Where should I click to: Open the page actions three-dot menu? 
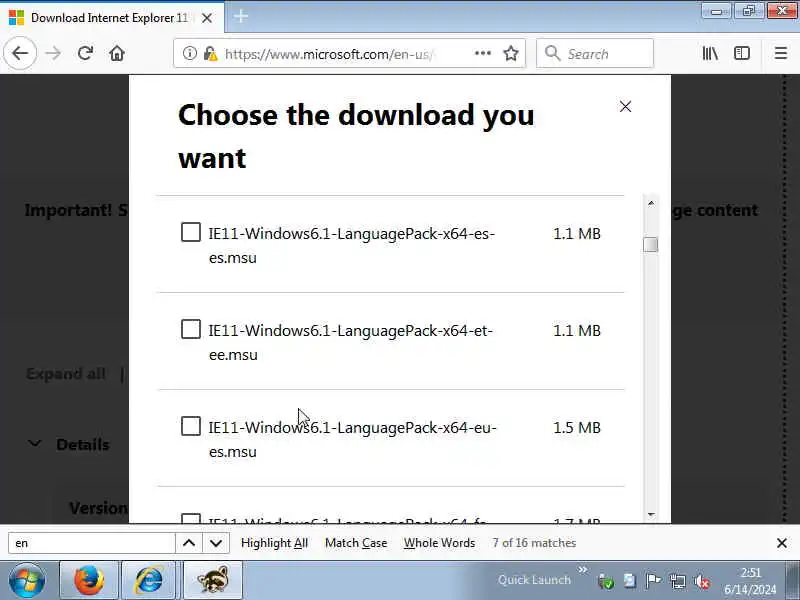483,53
